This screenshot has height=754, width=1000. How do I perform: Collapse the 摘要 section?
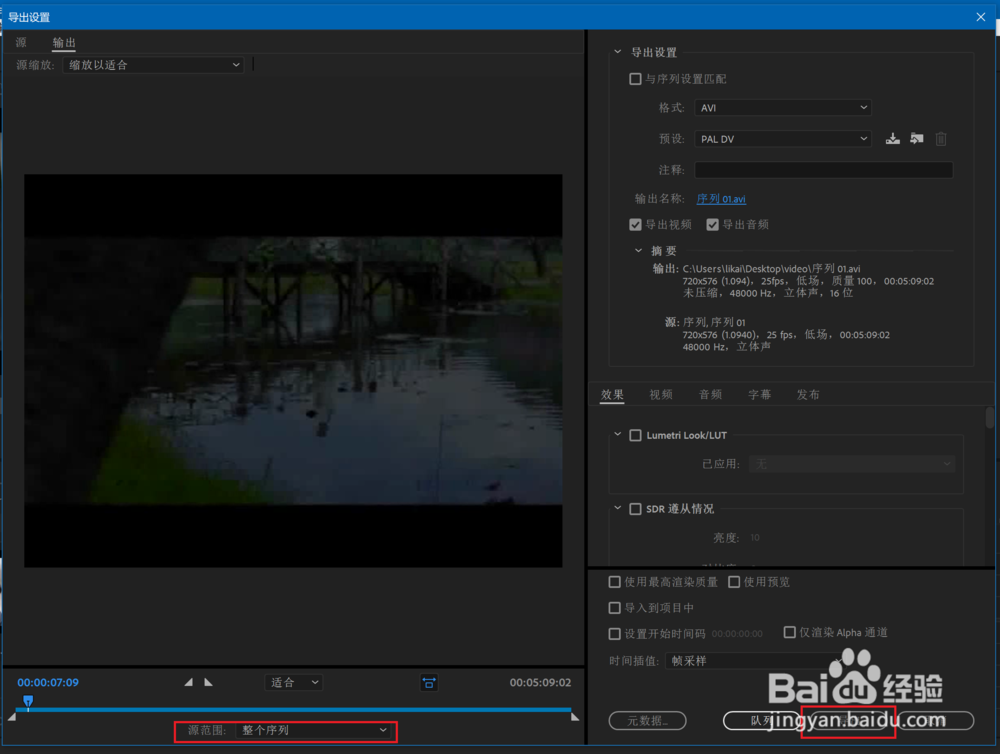point(638,251)
